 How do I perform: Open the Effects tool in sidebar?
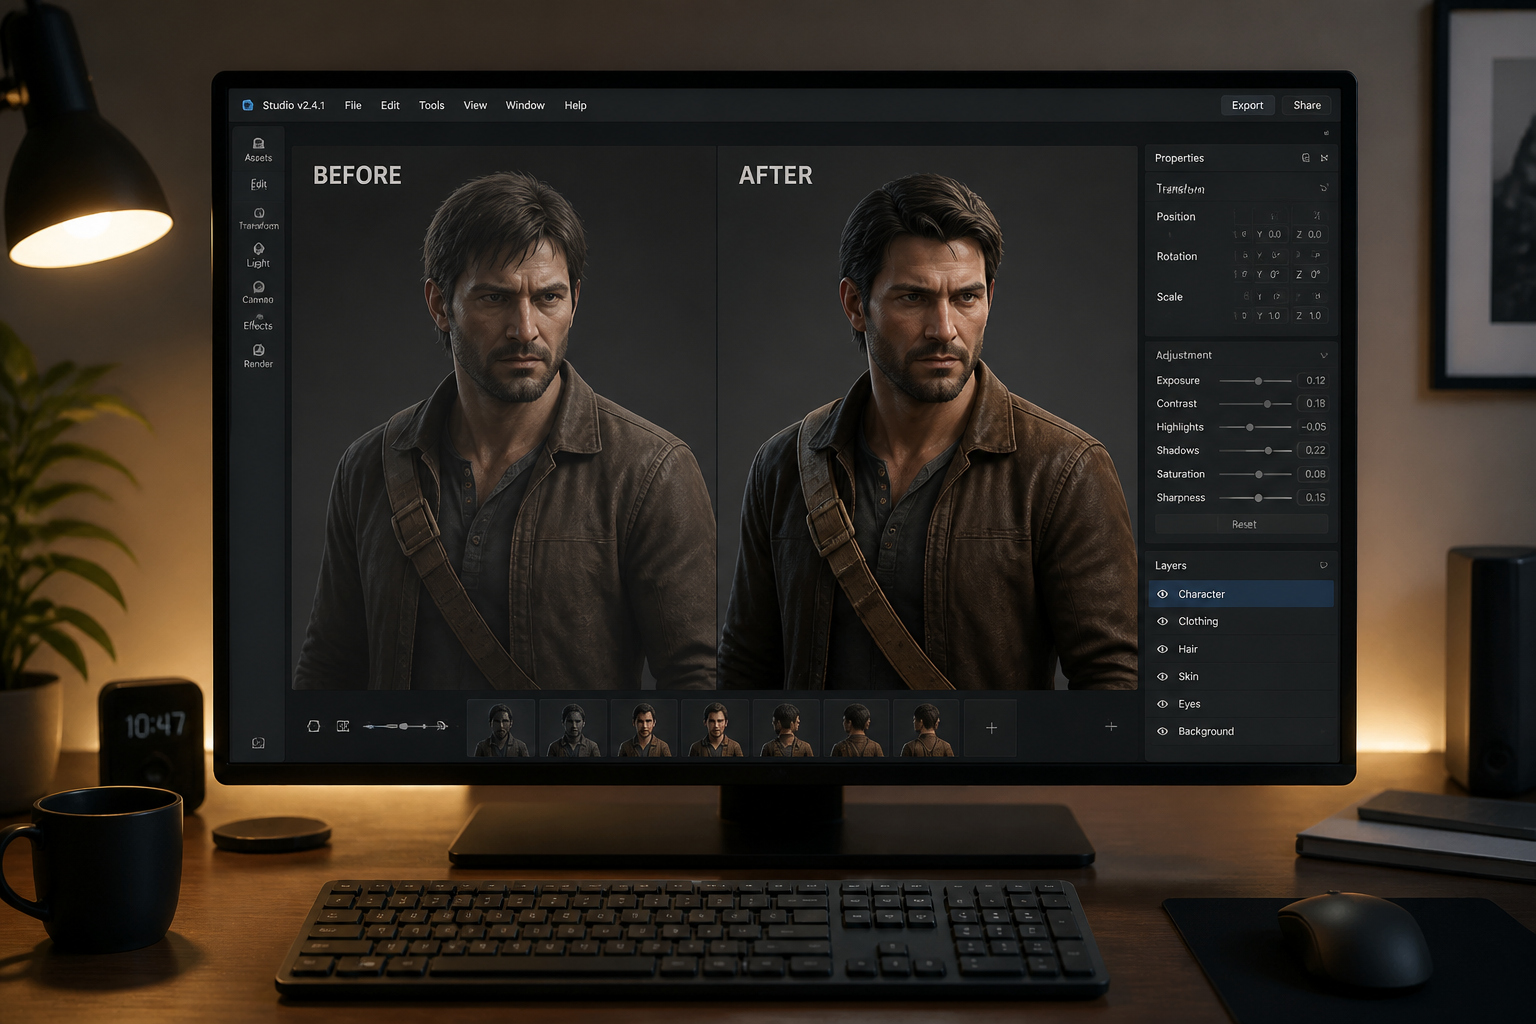(258, 322)
